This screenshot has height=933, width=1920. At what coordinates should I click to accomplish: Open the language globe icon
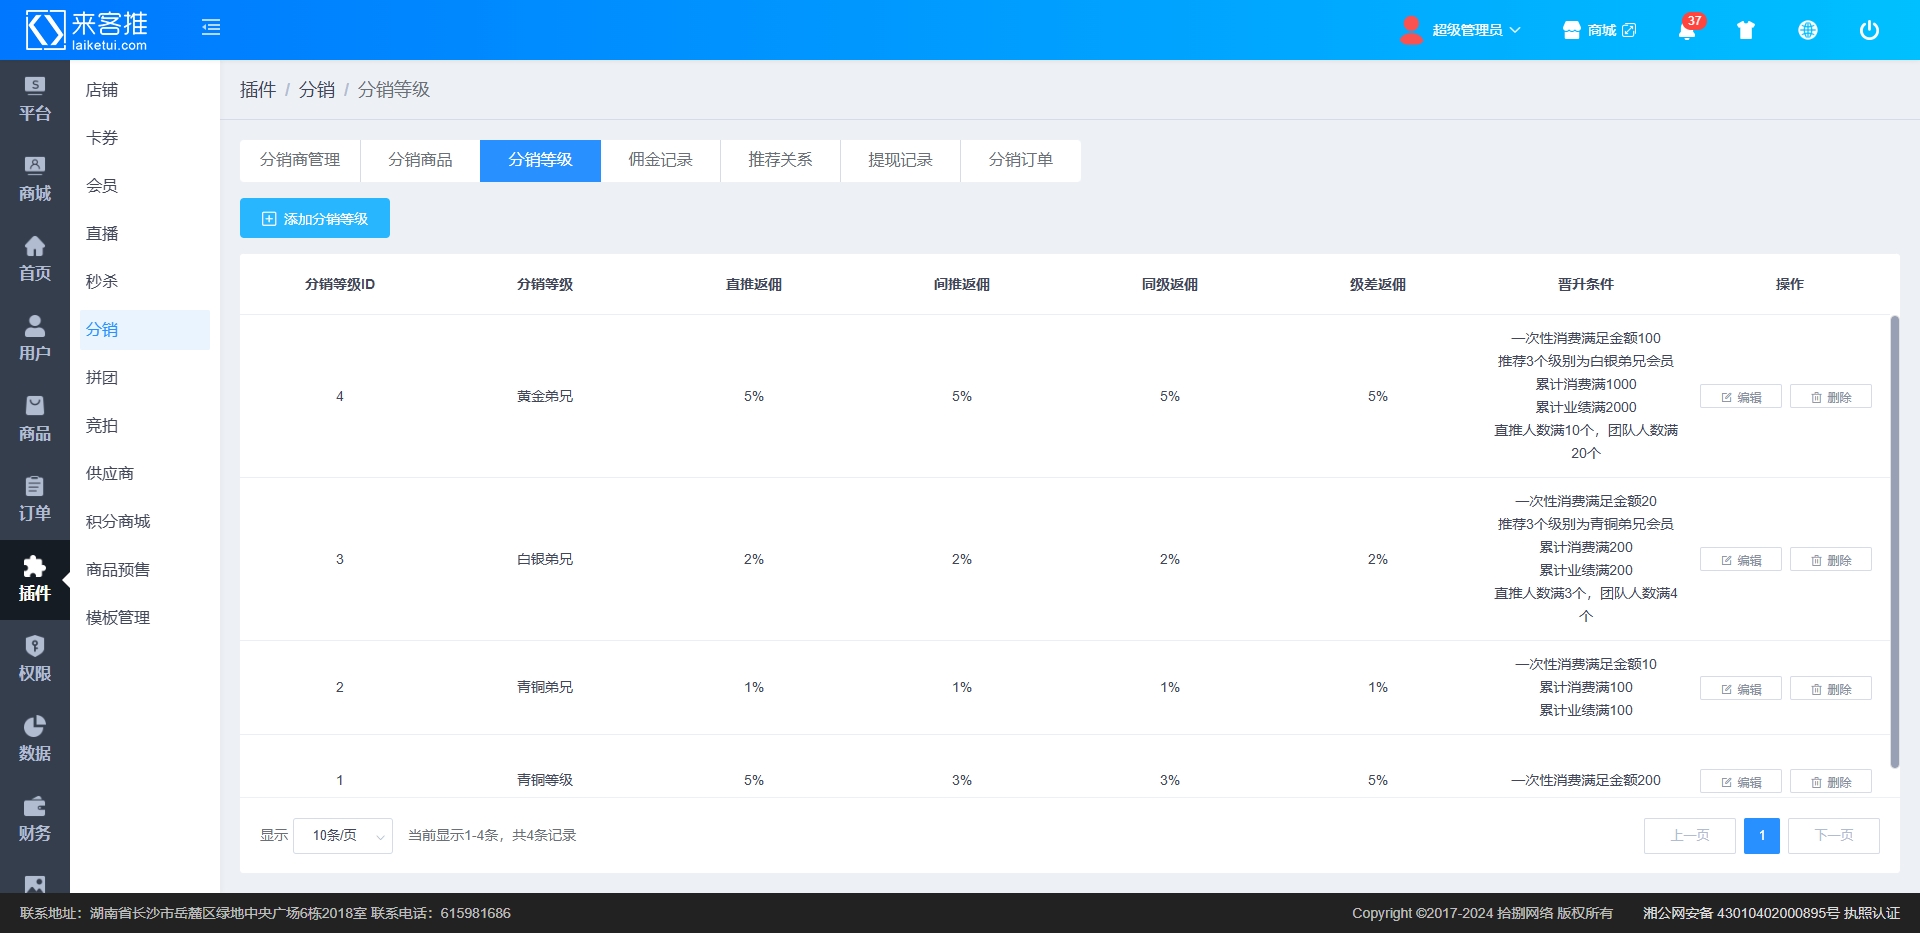coord(1807,30)
